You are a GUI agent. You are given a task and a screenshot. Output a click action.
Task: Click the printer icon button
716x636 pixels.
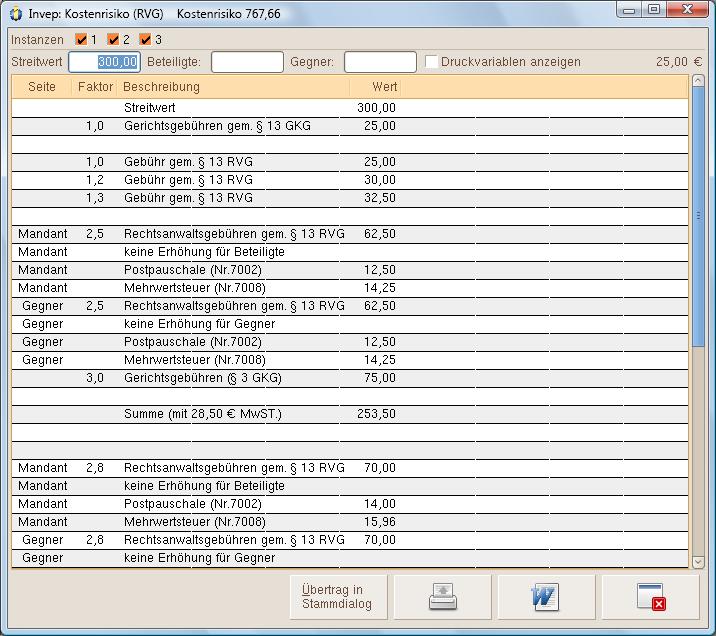442,597
